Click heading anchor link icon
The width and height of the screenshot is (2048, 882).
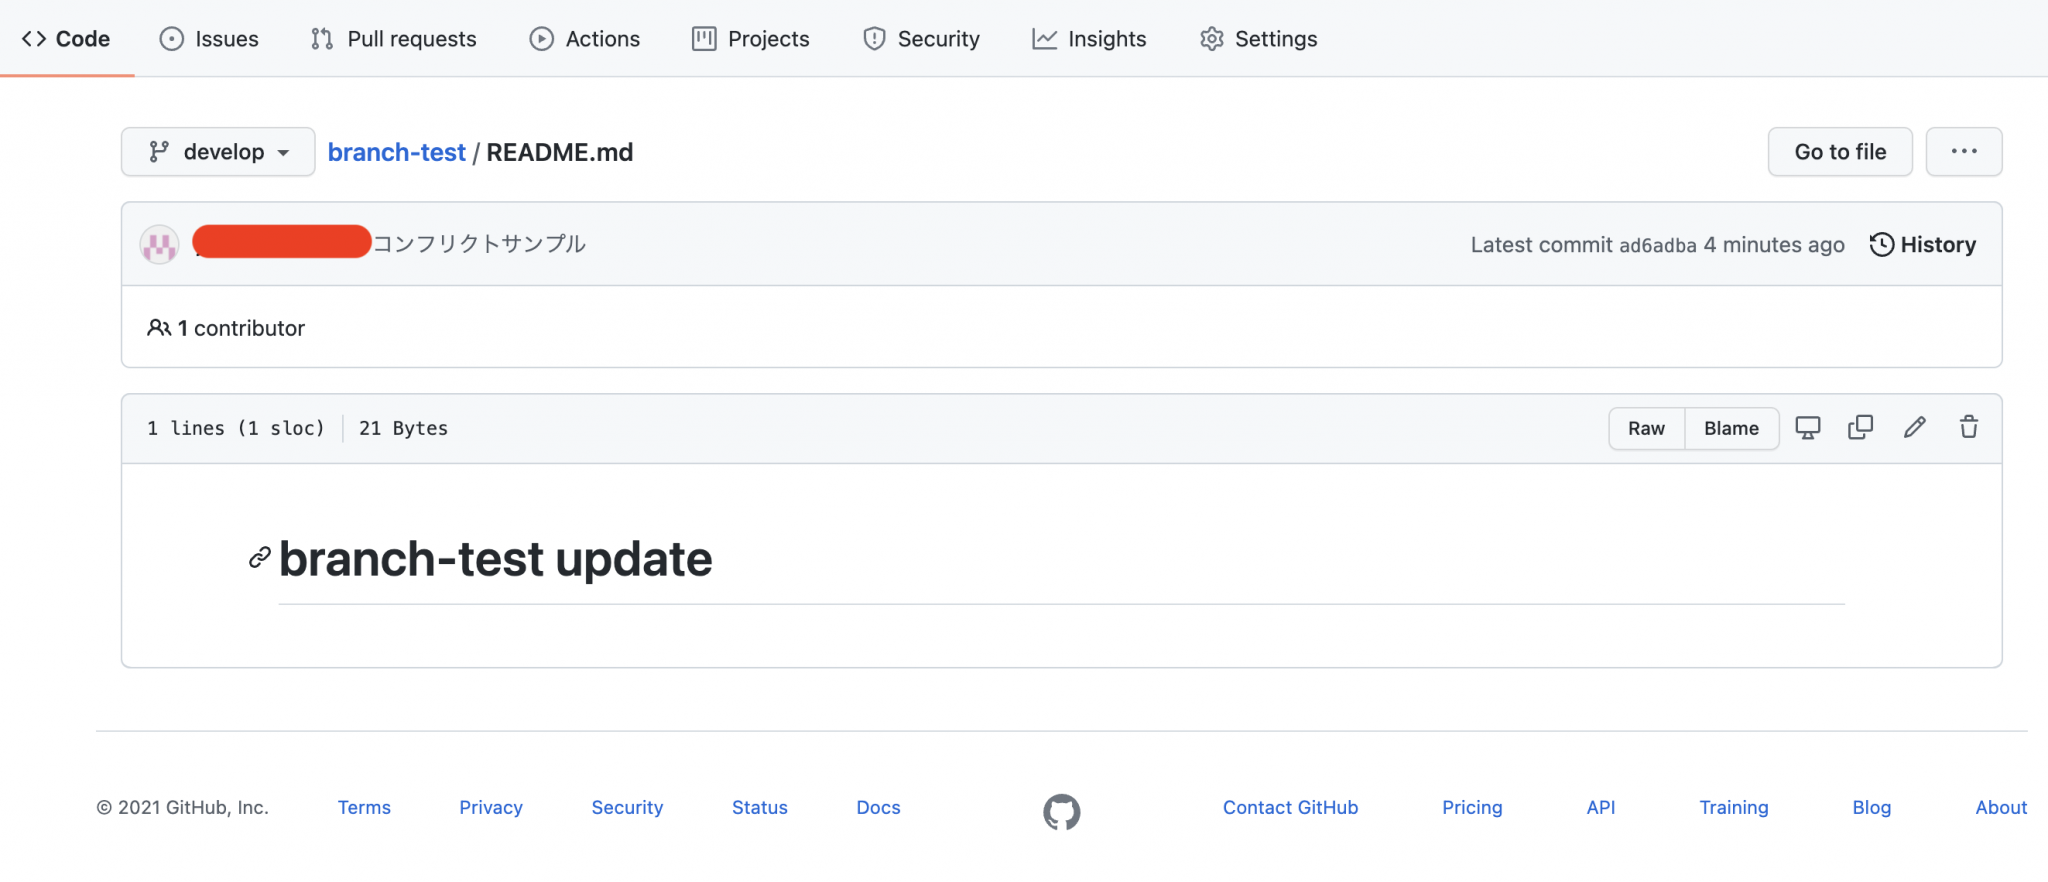[x=260, y=558]
